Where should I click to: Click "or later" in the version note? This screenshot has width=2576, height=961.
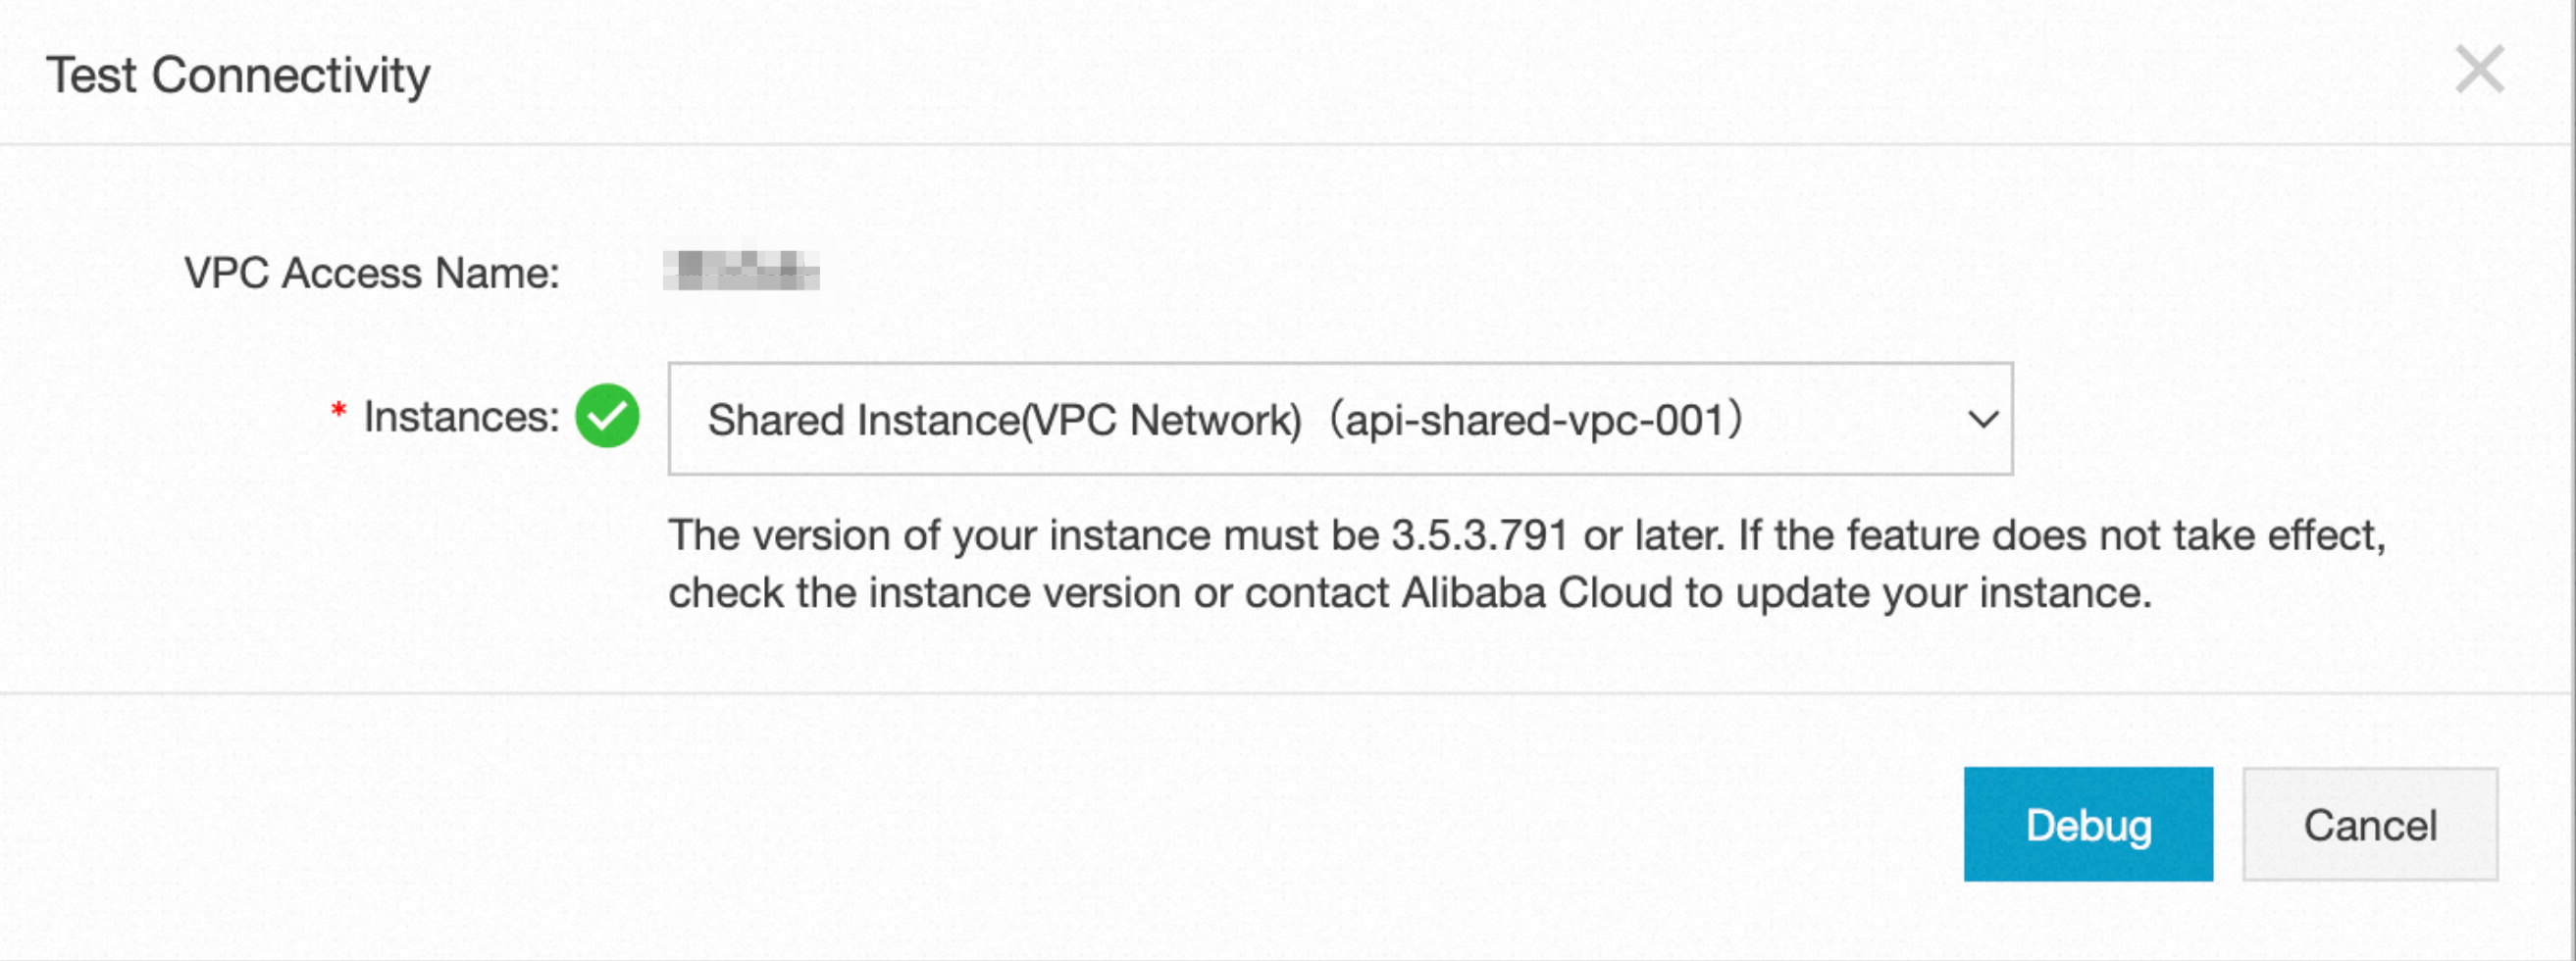1653,536
